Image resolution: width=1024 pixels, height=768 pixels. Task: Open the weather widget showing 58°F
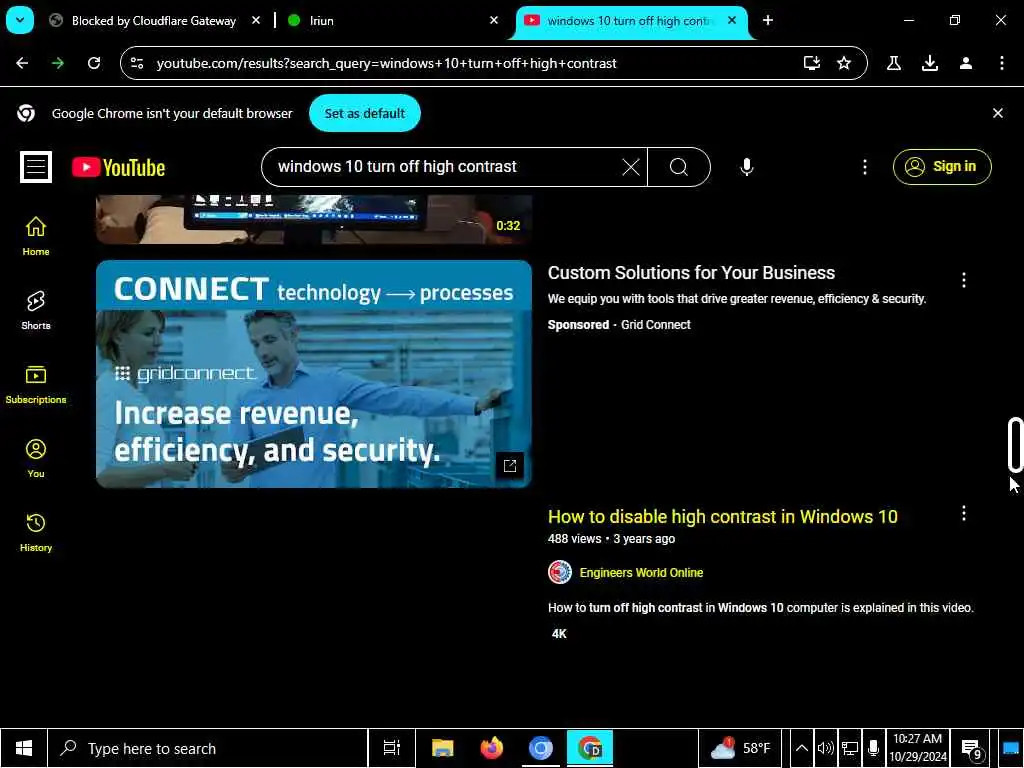740,748
